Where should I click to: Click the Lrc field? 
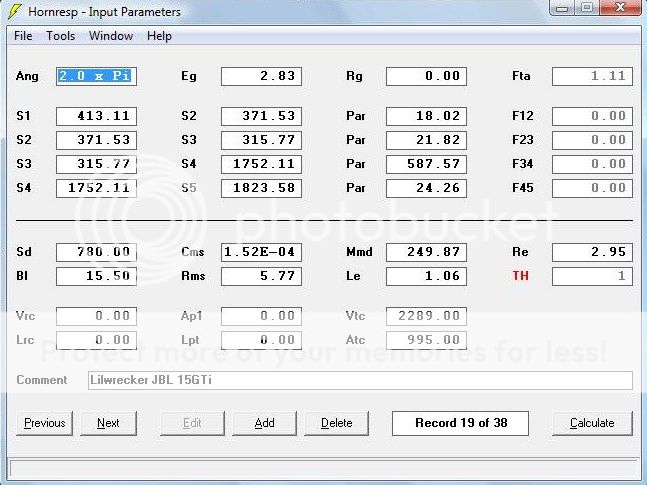pyautogui.click(x=96, y=340)
